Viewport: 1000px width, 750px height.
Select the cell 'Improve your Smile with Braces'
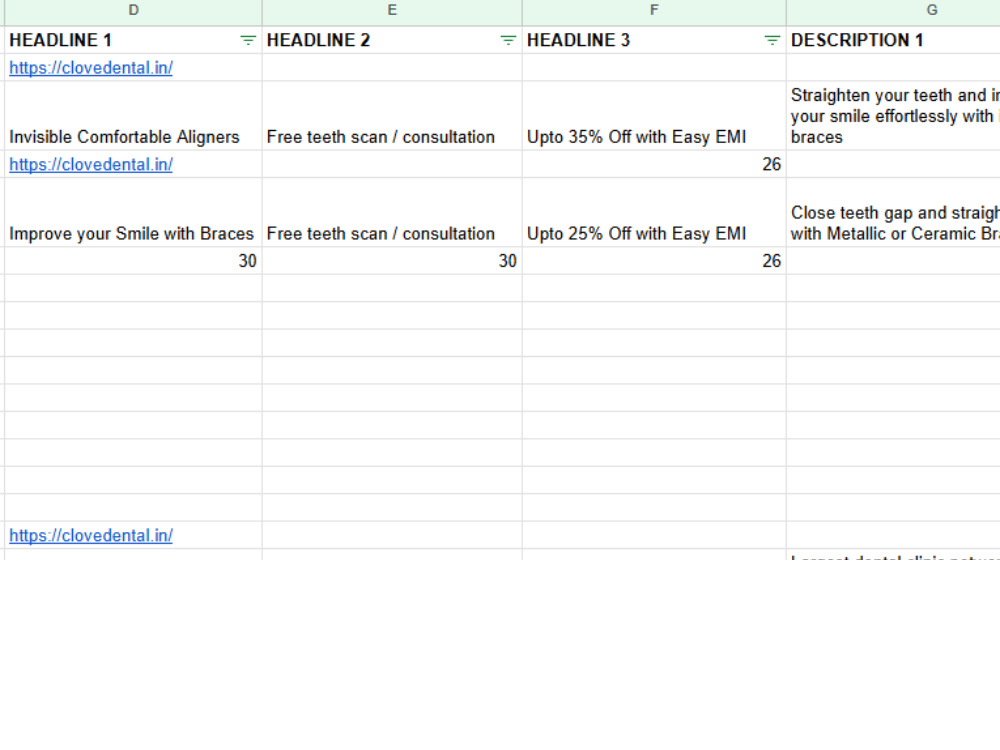tap(133, 212)
